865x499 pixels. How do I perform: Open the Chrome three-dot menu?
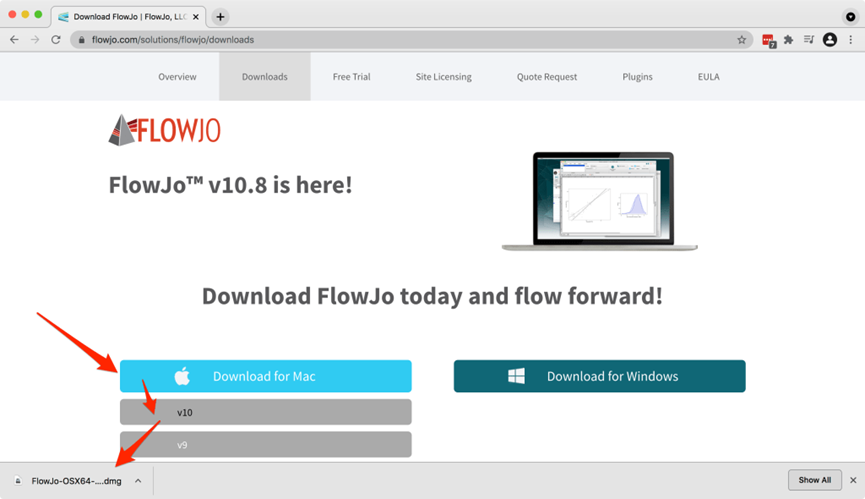851,40
